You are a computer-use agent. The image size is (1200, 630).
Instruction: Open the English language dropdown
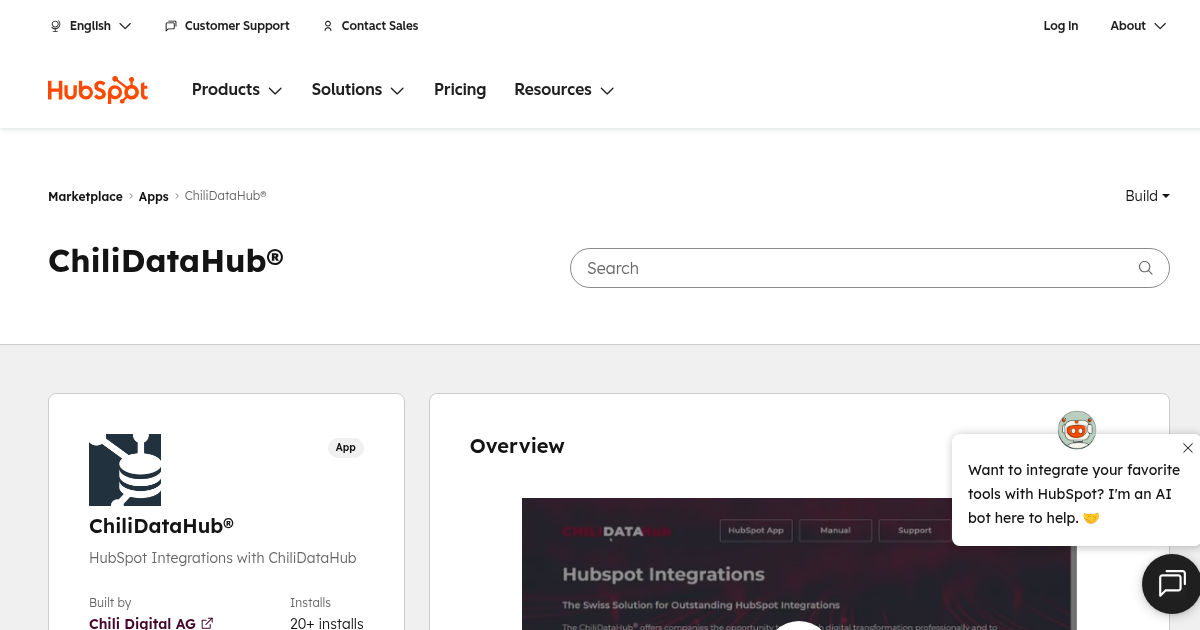click(91, 26)
